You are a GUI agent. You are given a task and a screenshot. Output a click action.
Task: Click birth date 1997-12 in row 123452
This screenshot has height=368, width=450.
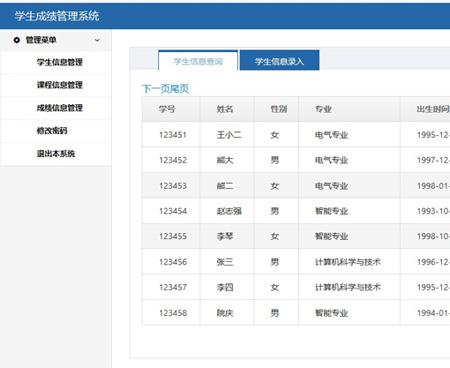[433, 160]
